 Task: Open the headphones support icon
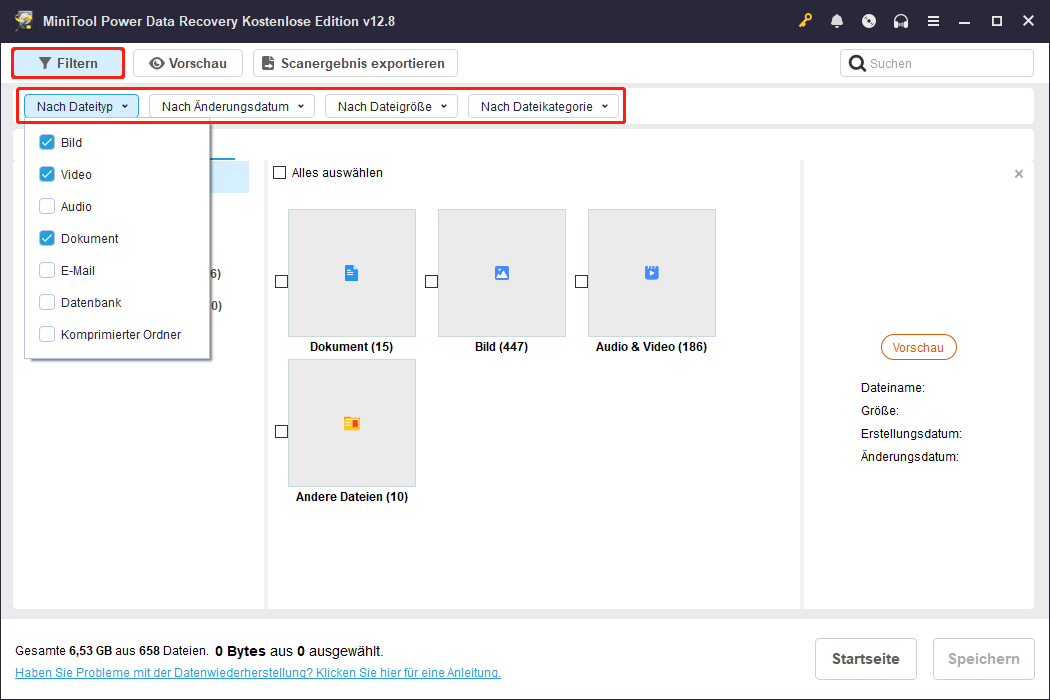coord(901,21)
